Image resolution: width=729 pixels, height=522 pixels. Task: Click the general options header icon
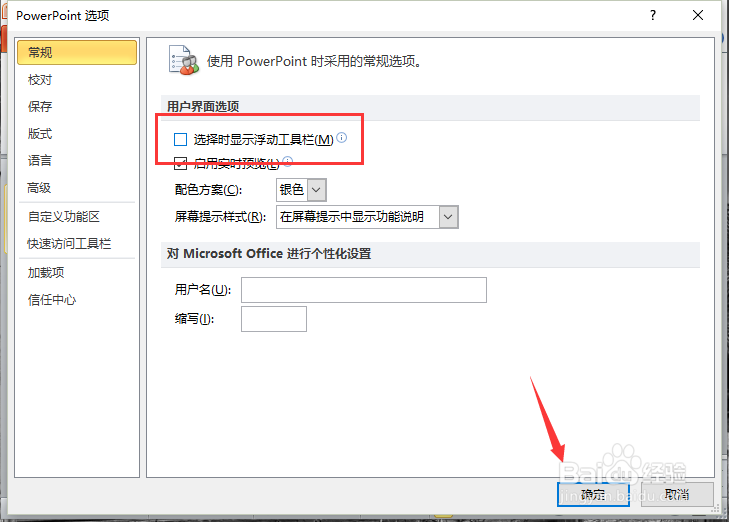pyautogui.click(x=184, y=60)
